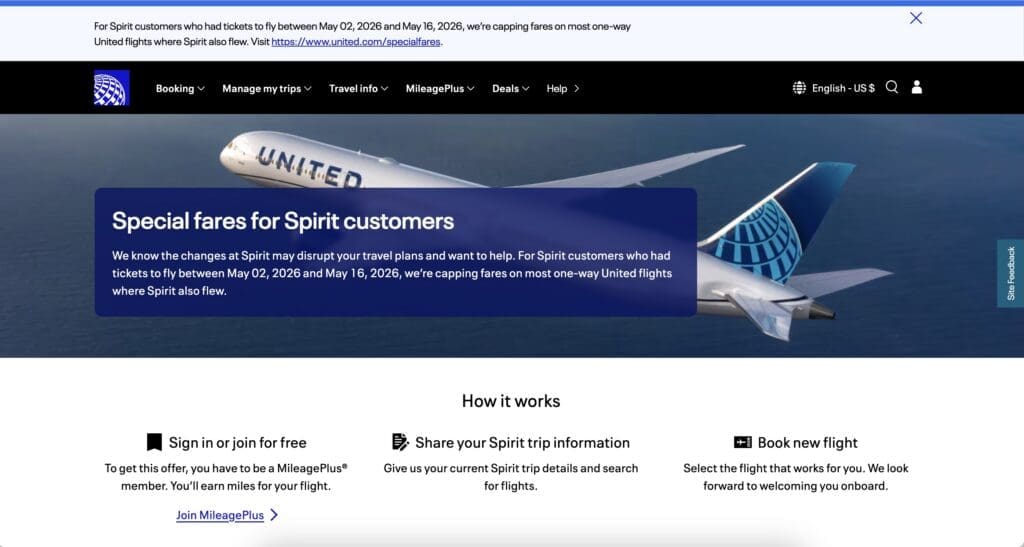This screenshot has height=547, width=1024.
Task: Open English - US $ language selector
Action: (842, 88)
